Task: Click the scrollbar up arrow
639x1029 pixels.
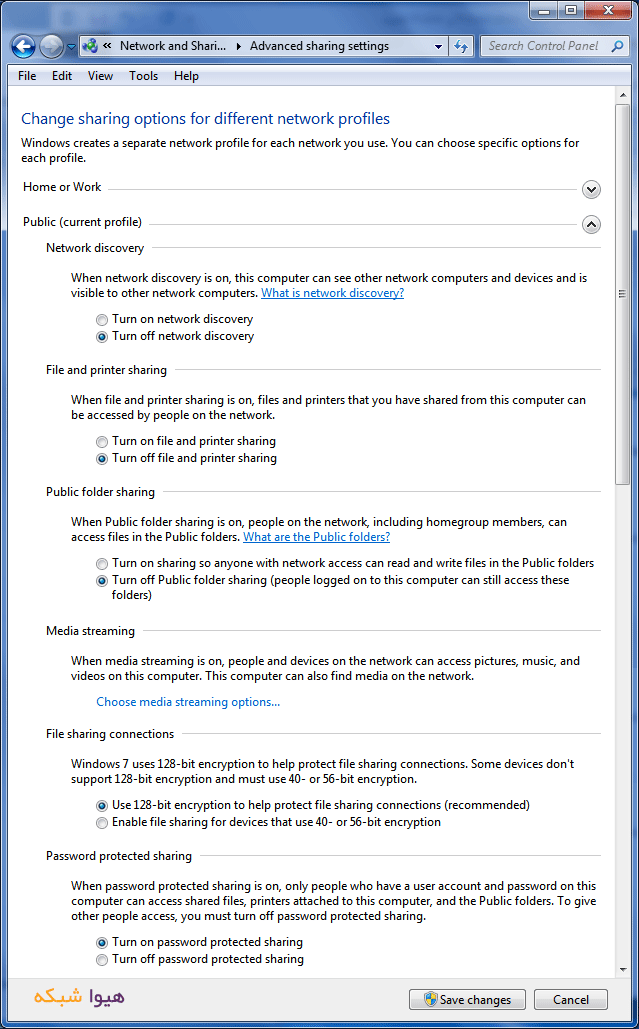Action: click(623, 96)
